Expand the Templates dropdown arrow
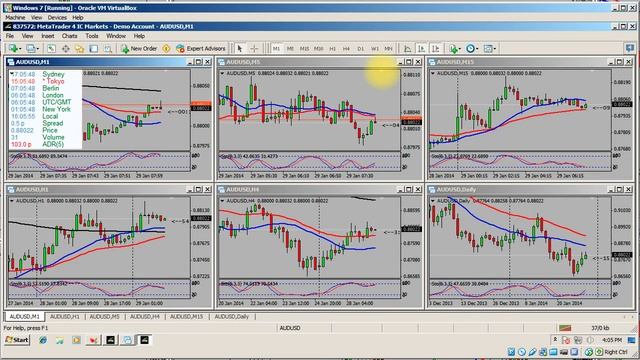The height and width of the screenshot is (360, 640). click(x=495, y=49)
